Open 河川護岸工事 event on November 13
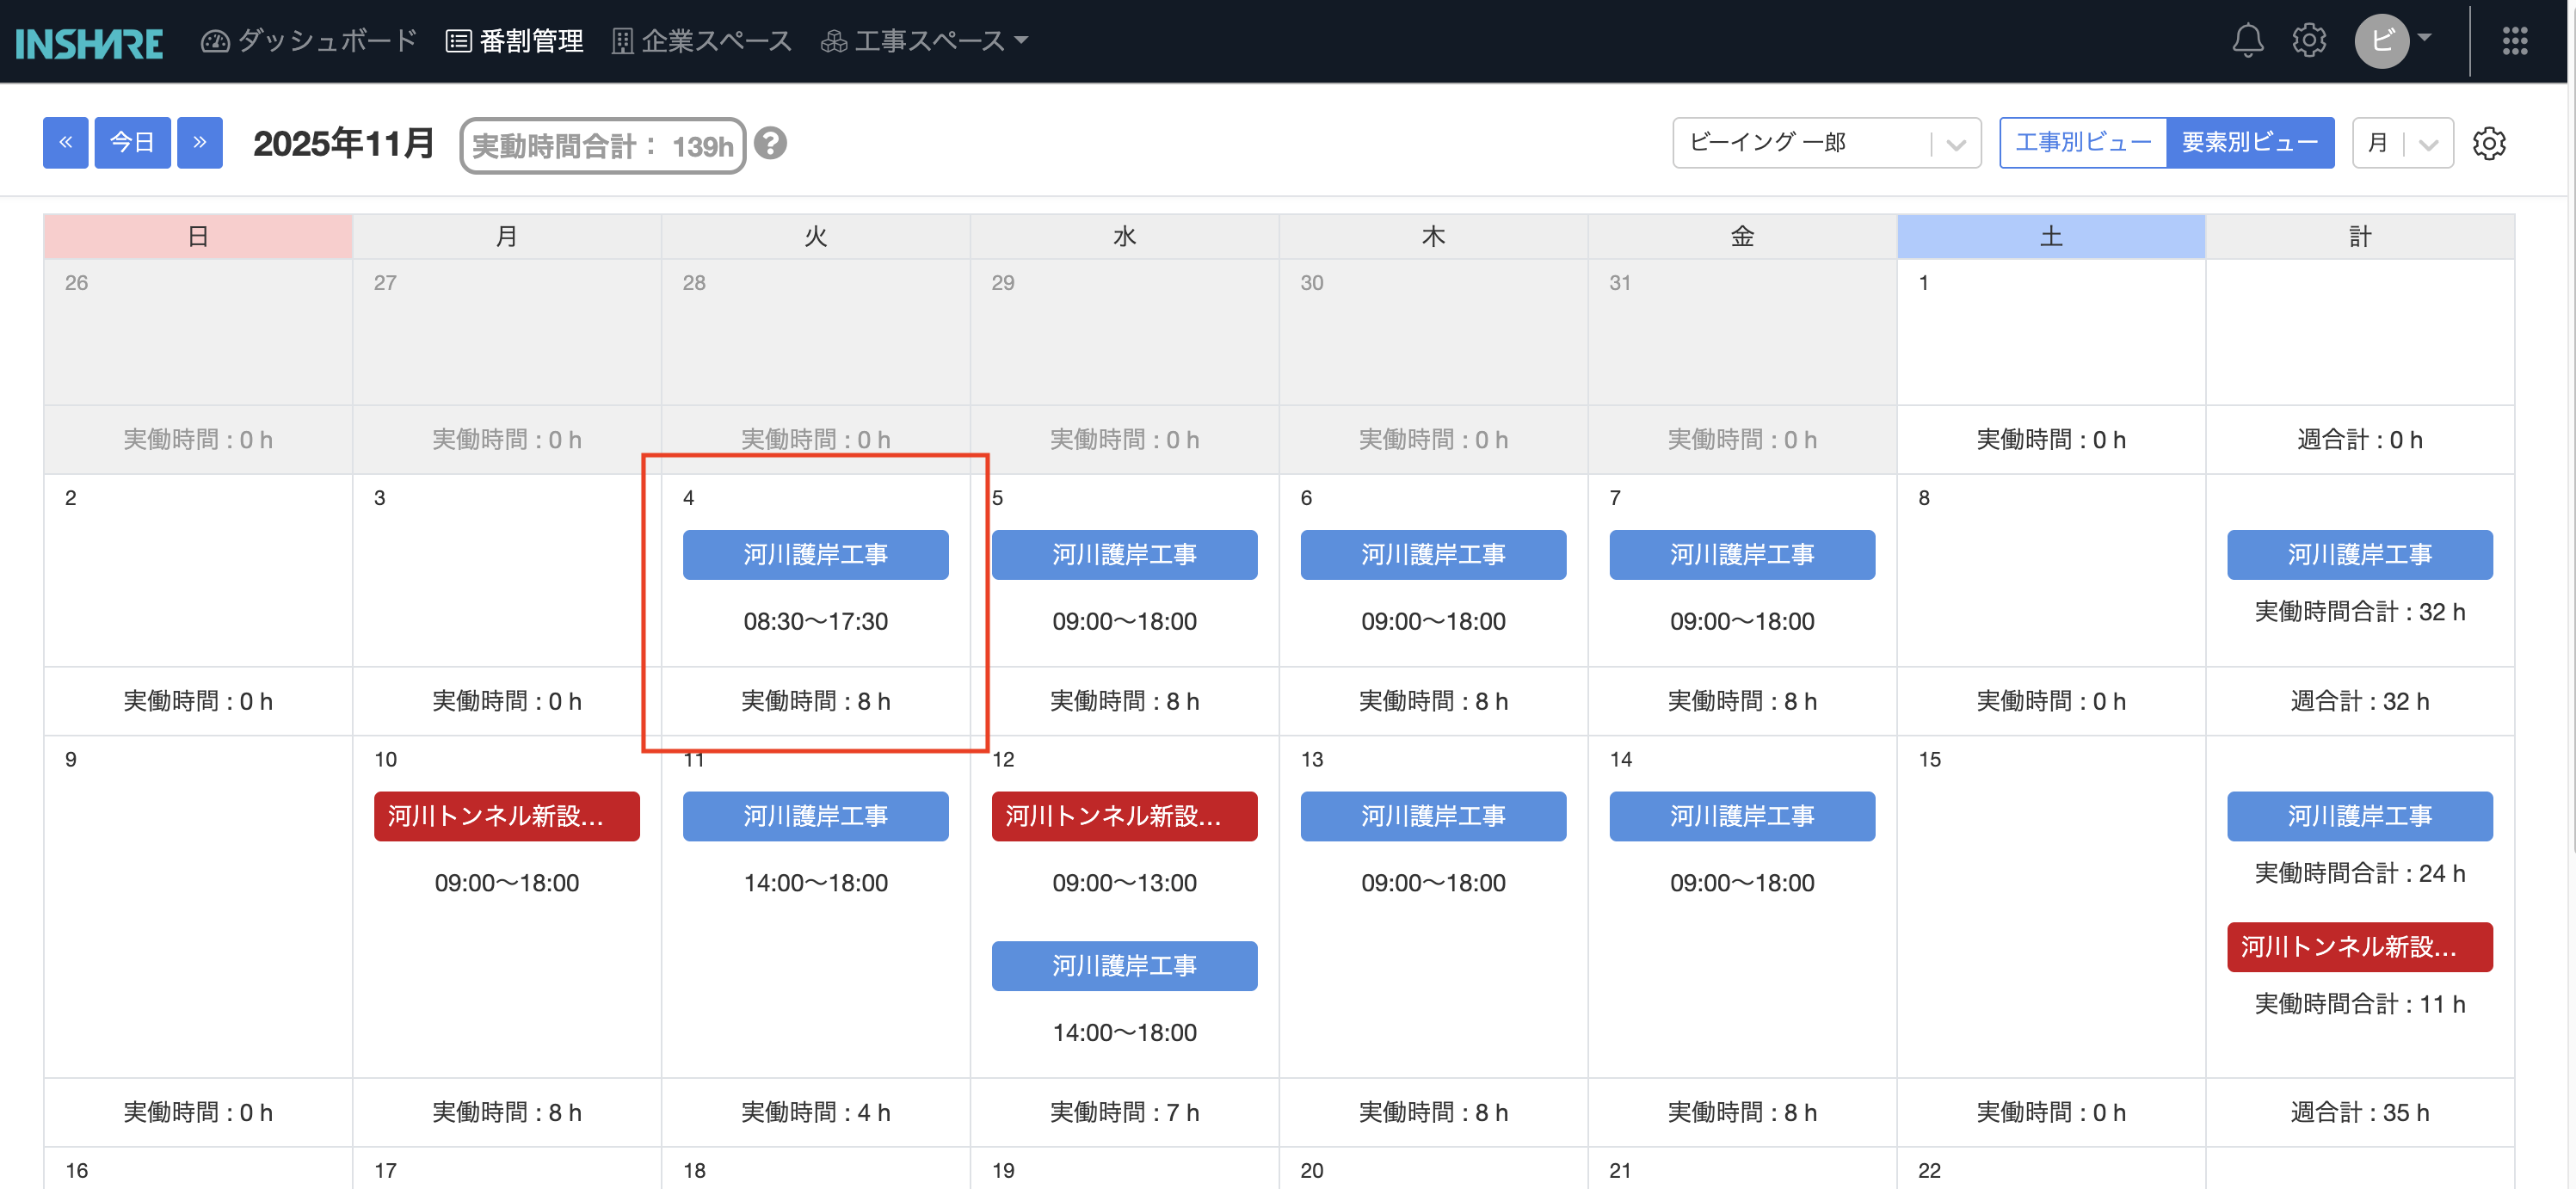This screenshot has height=1189, width=2576. [x=1434, y=817]
